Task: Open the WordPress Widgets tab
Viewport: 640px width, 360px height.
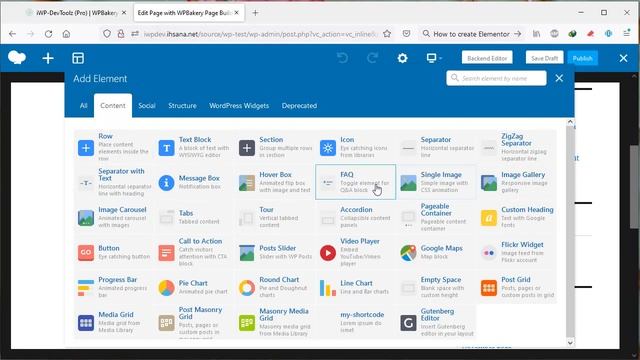Action: pyautogui.click(x=239, y=106)
